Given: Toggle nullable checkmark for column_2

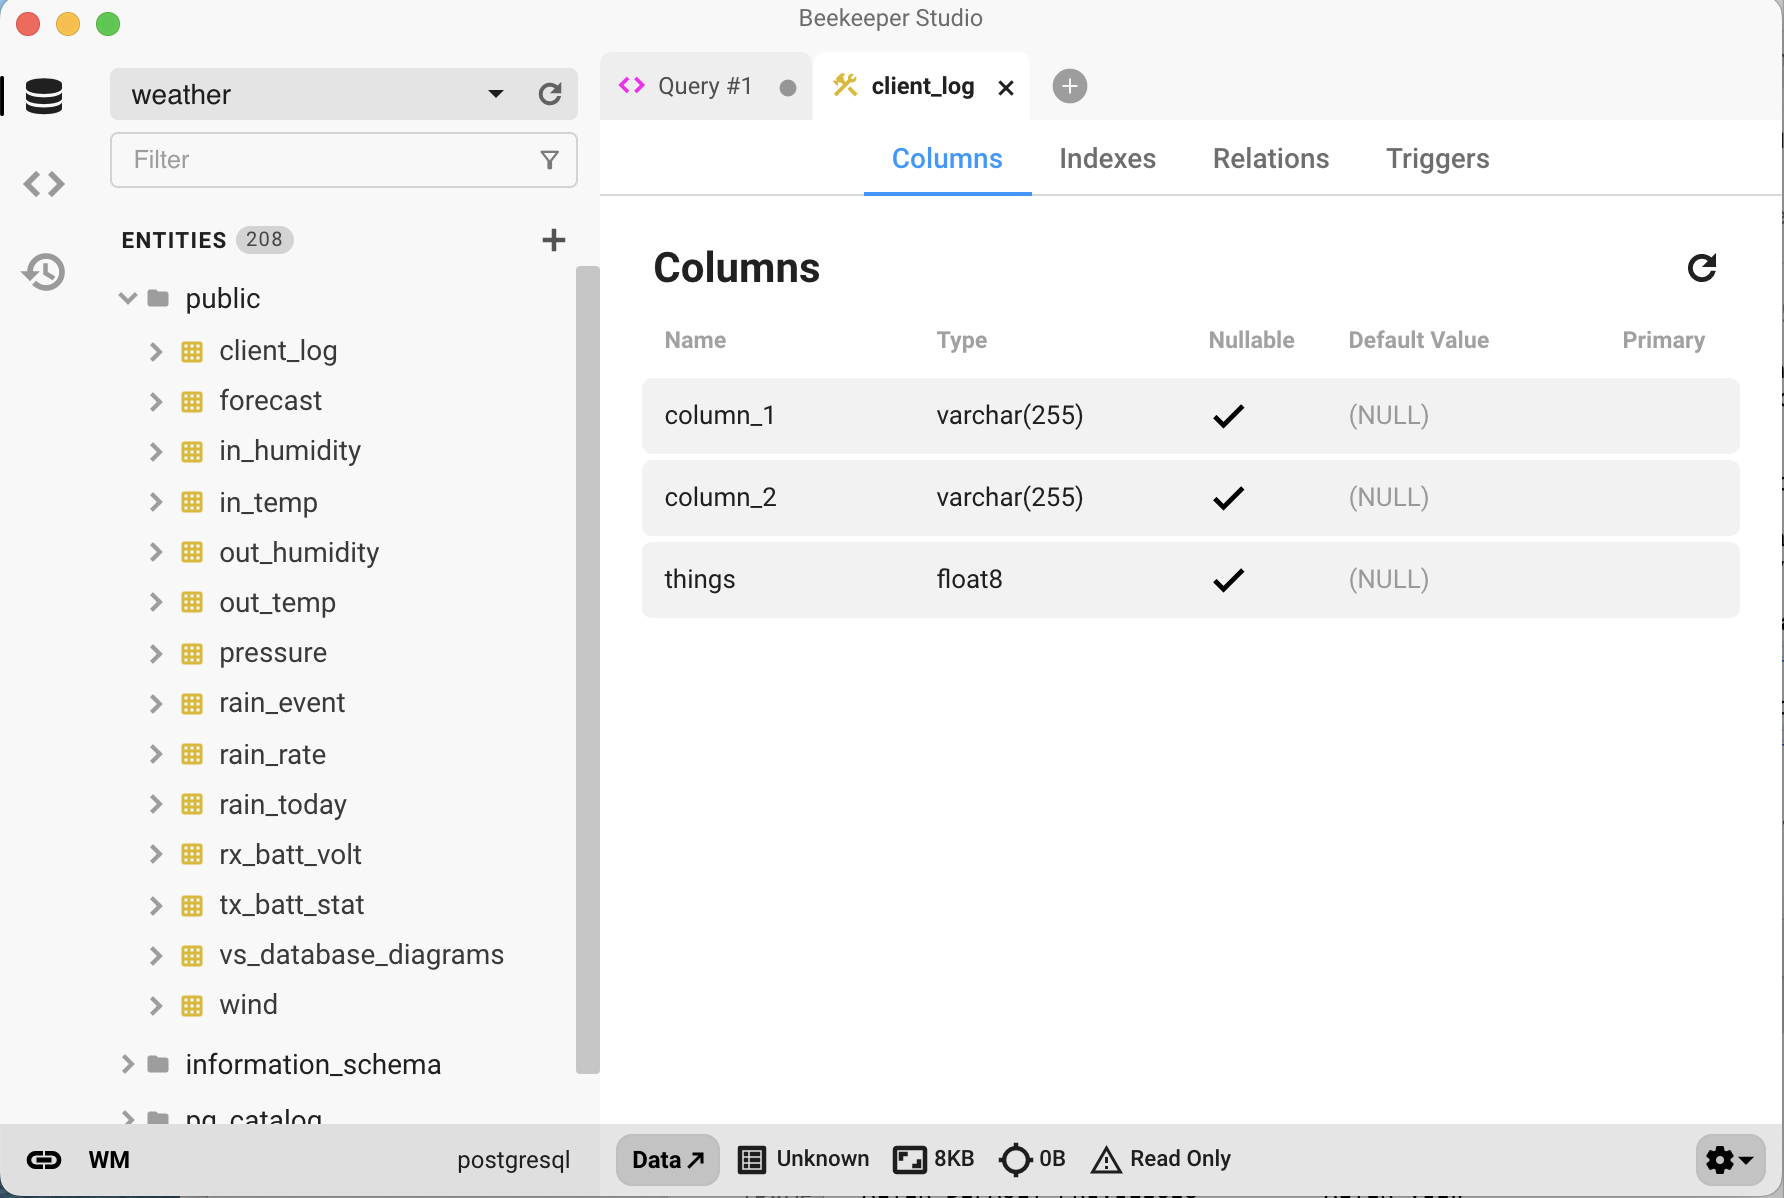Looking at the screenshot, I should (x=1228, y=498).
